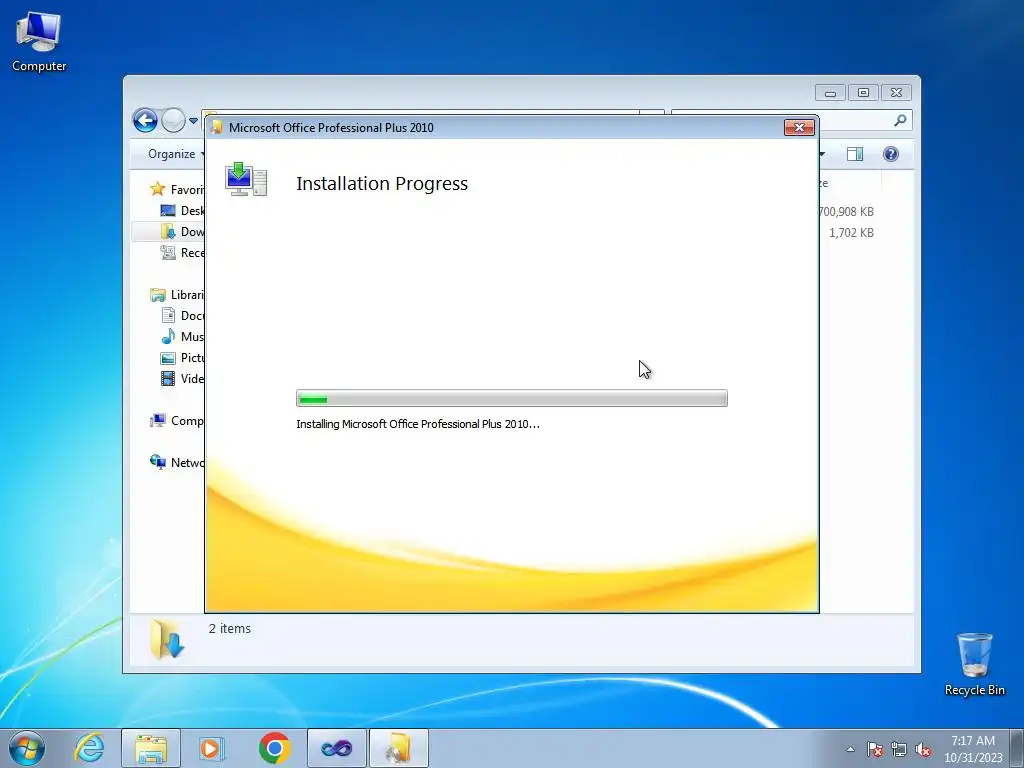Close the Office Professional Plus 2010 installer
Viewport: 1024px width, 768px height.
[799, 127]
